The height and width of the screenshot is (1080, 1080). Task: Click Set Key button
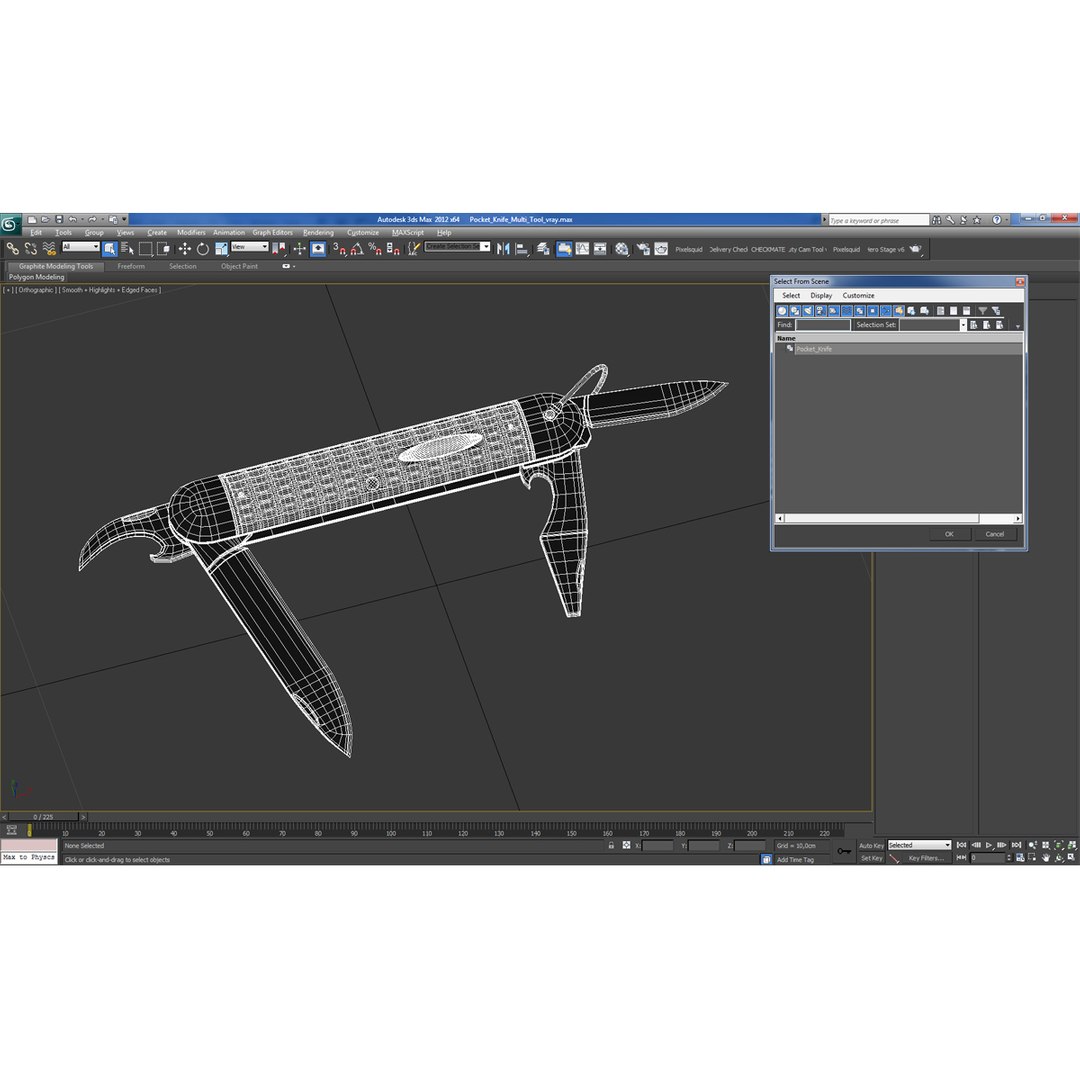[871, 858]
